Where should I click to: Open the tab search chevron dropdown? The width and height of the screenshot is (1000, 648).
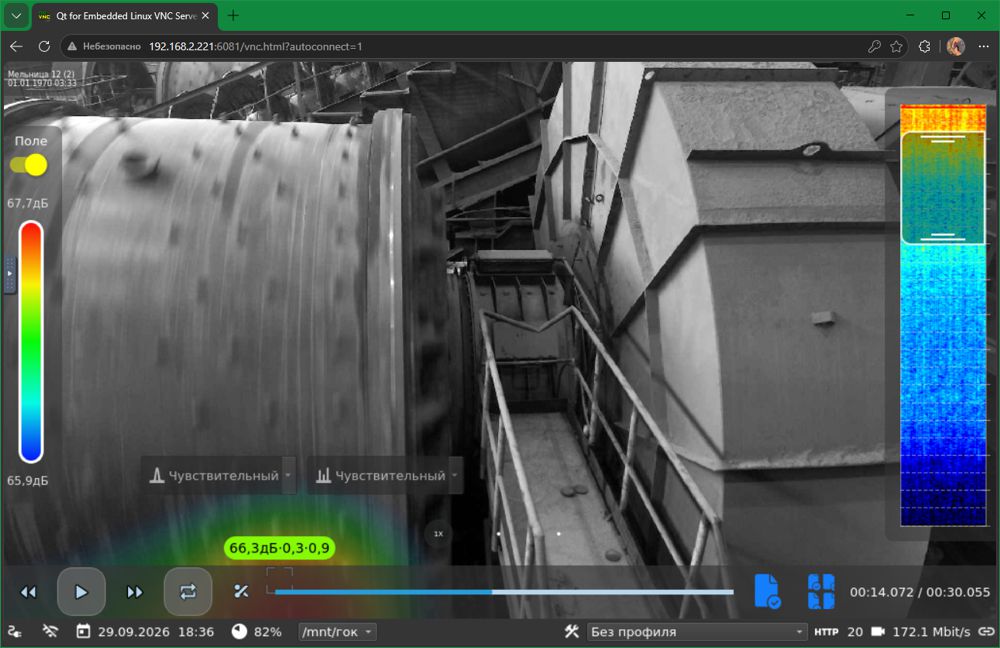point(16,16)
